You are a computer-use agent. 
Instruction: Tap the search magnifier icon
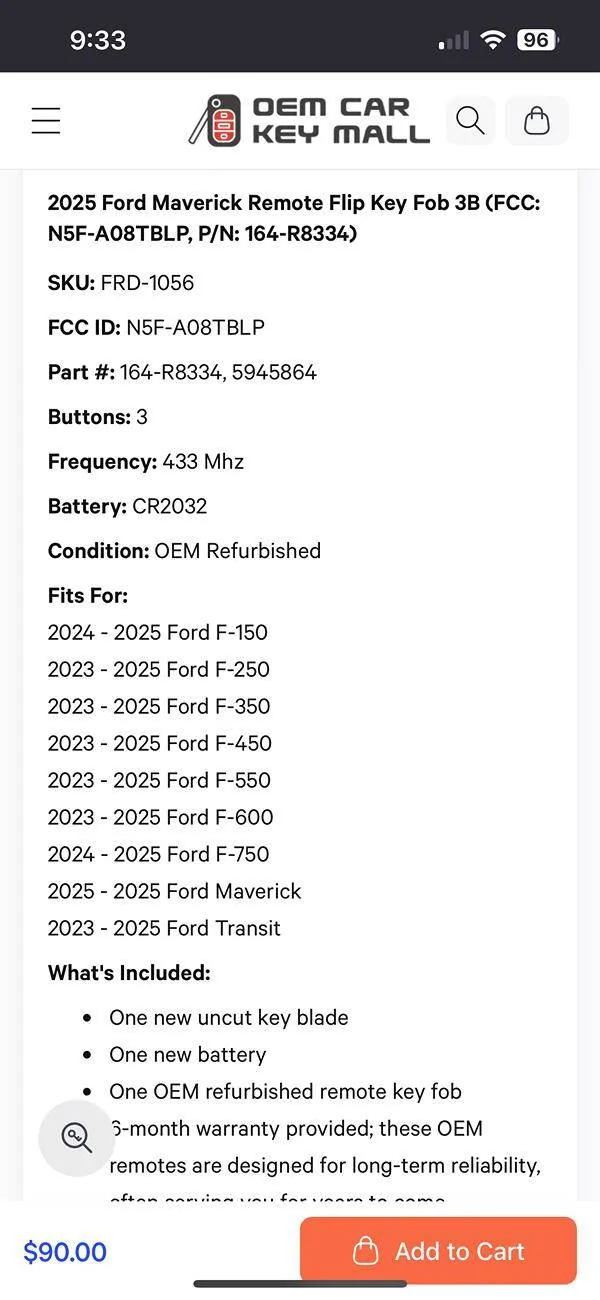click(x=470, y=121)
